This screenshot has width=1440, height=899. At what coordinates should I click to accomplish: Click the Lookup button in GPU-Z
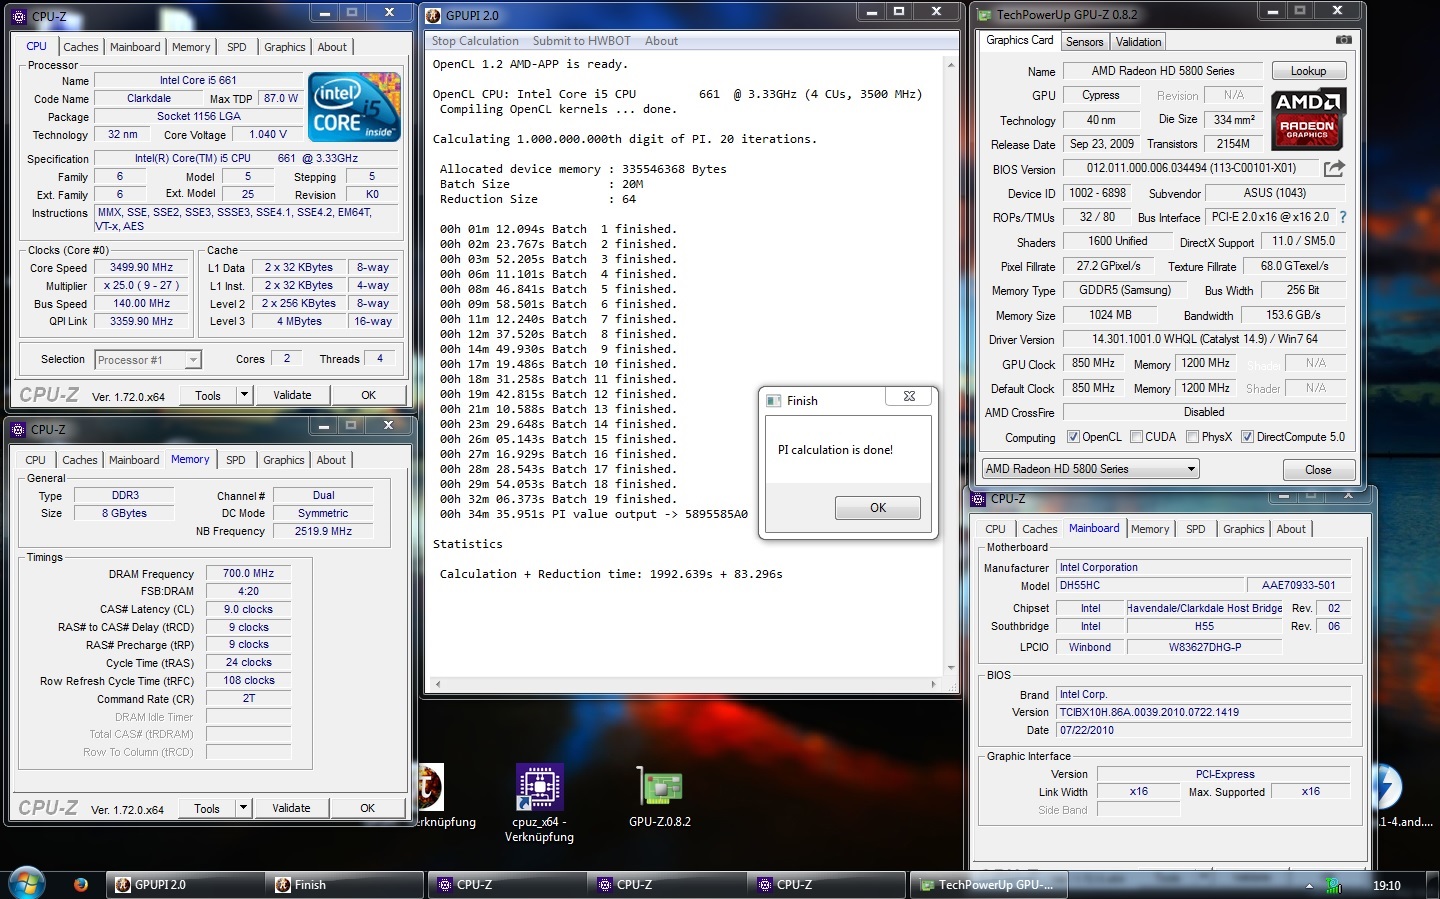click(1308, 71)
